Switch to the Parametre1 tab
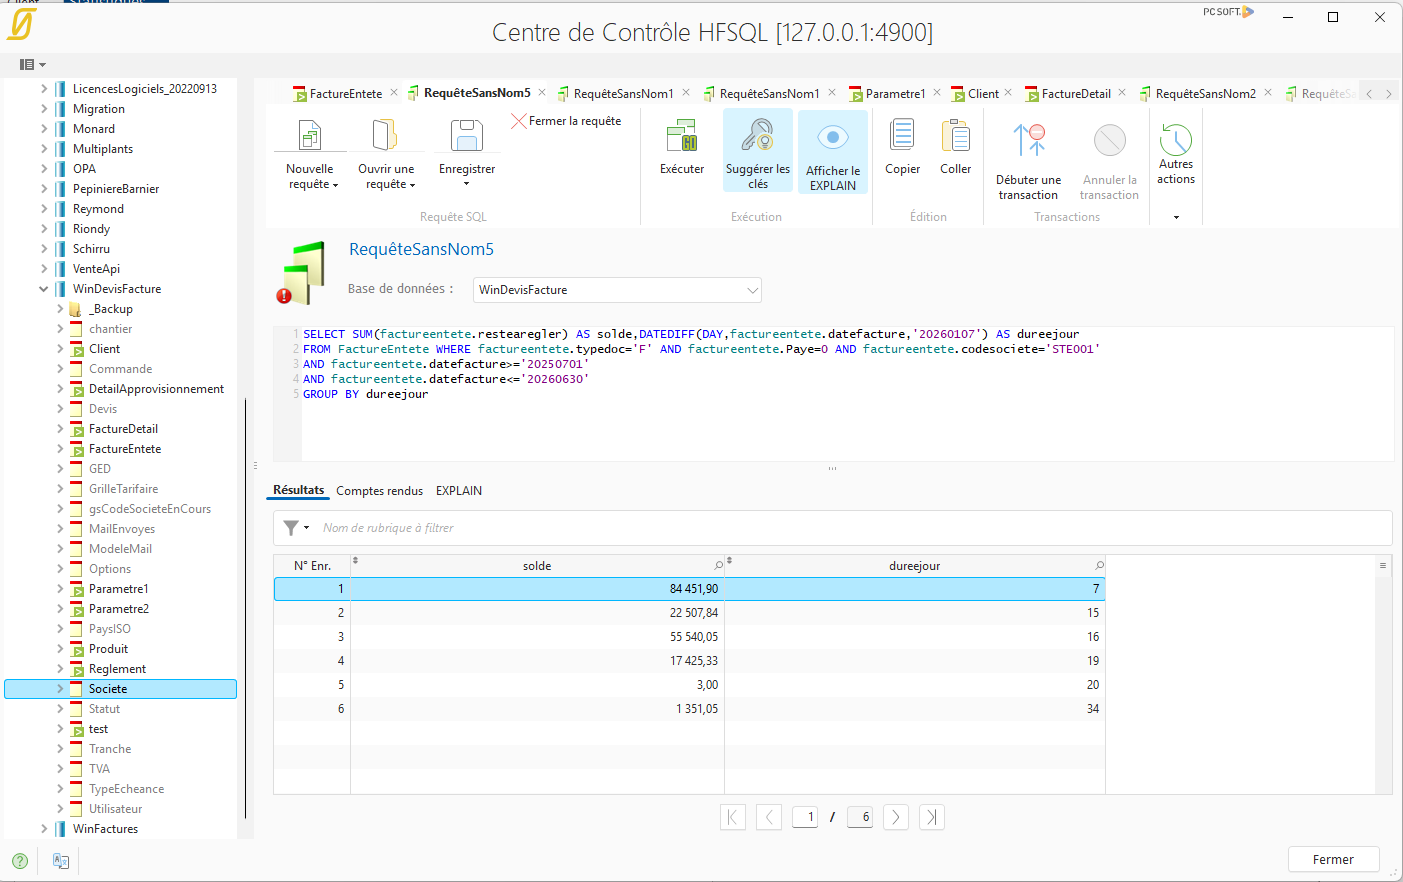This screenshot has height=882, width=1403. click(x=895, y=93)
